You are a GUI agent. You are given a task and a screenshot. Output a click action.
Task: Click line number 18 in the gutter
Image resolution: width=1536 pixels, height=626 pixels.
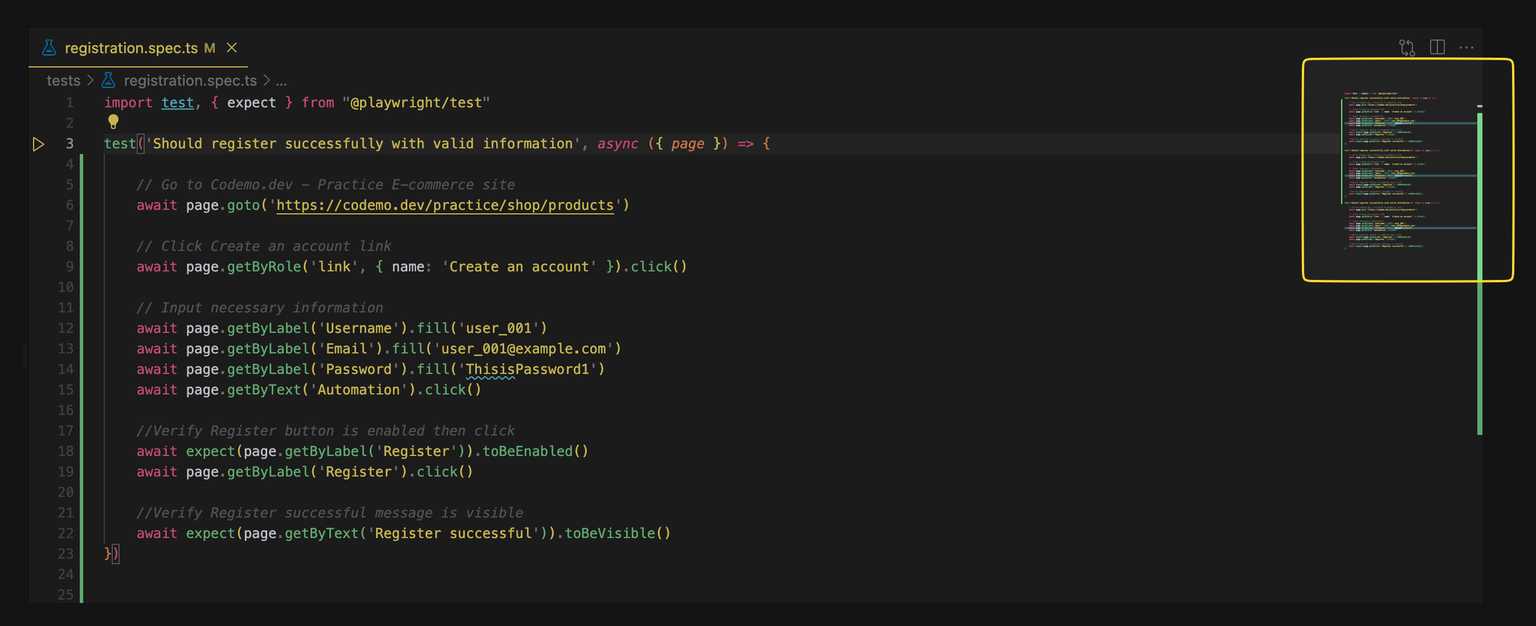[65, 451]
